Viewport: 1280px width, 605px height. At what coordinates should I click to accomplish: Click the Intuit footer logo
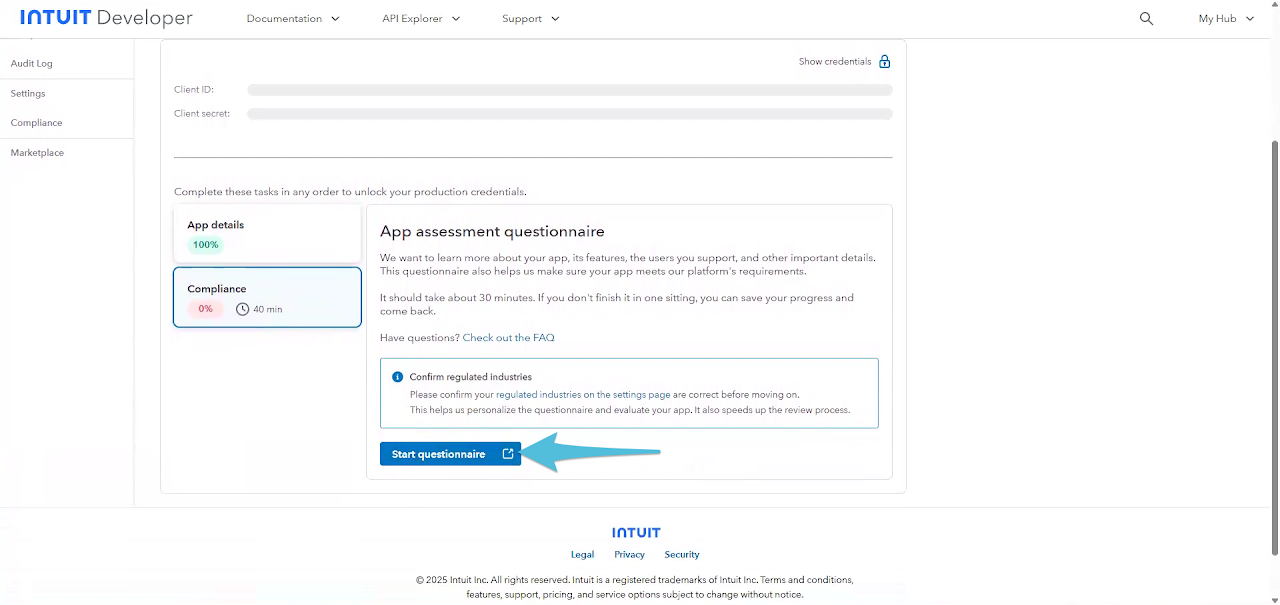coord(636,533)
